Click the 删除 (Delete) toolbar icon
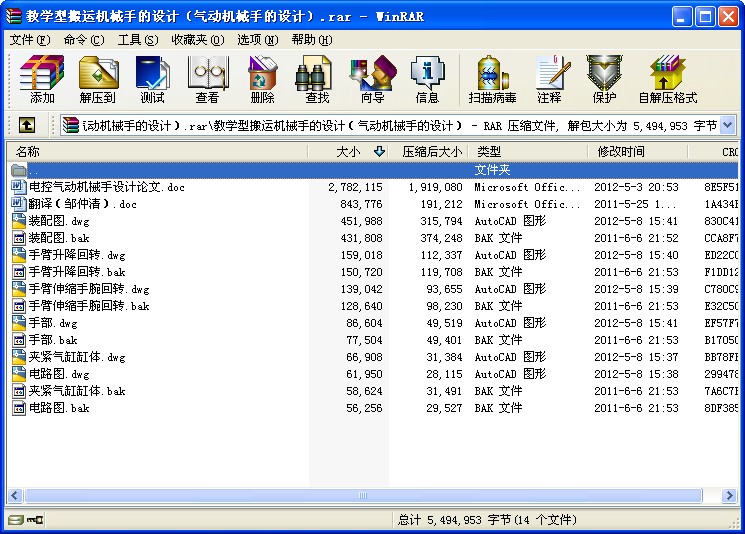 (262, 79)
